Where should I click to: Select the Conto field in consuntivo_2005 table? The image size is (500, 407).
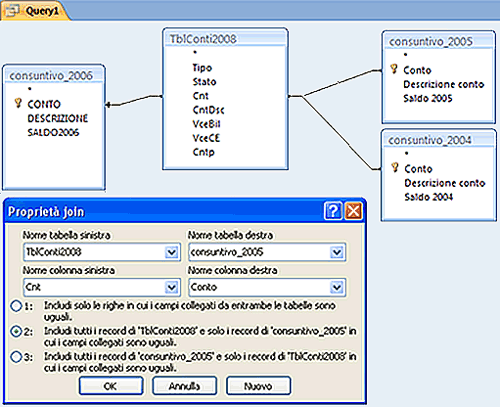pyautogui.click(x=417, y=70)
